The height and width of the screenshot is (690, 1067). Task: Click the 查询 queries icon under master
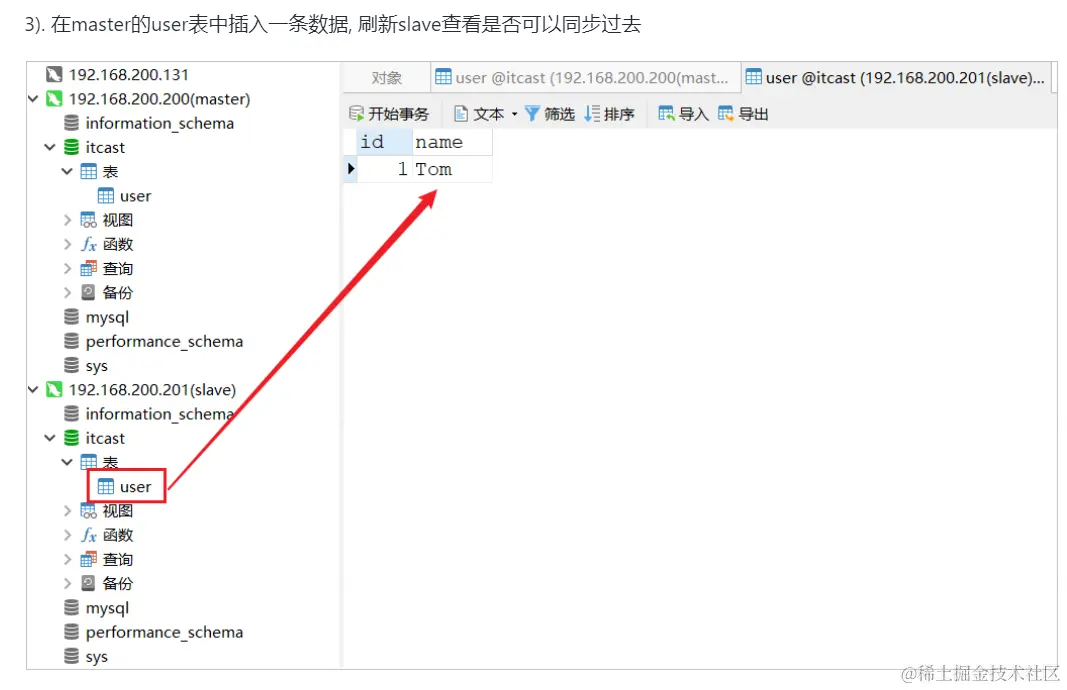[x=88, y=269]
